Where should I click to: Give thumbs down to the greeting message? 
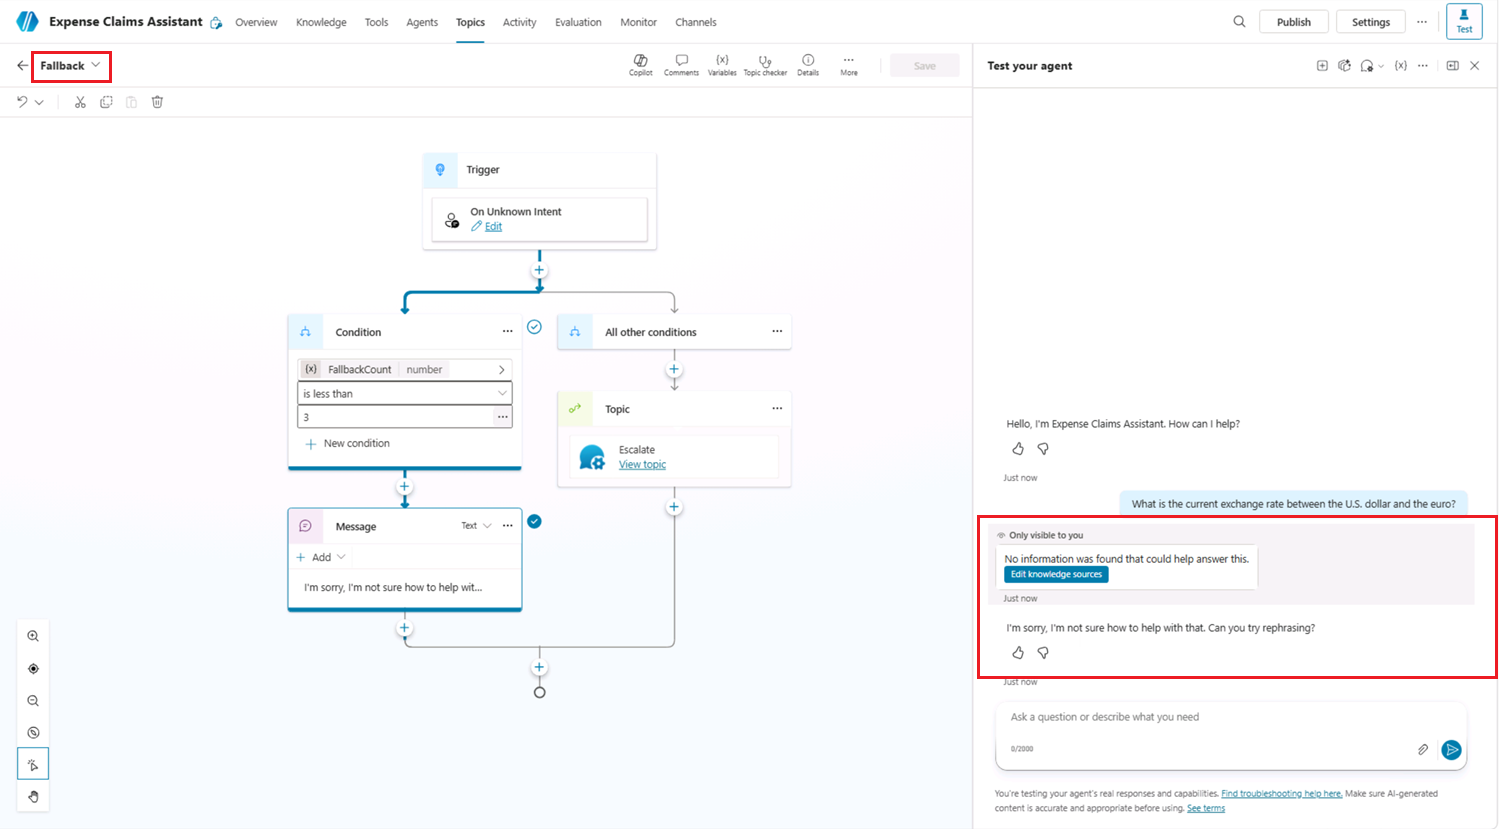1043,449
